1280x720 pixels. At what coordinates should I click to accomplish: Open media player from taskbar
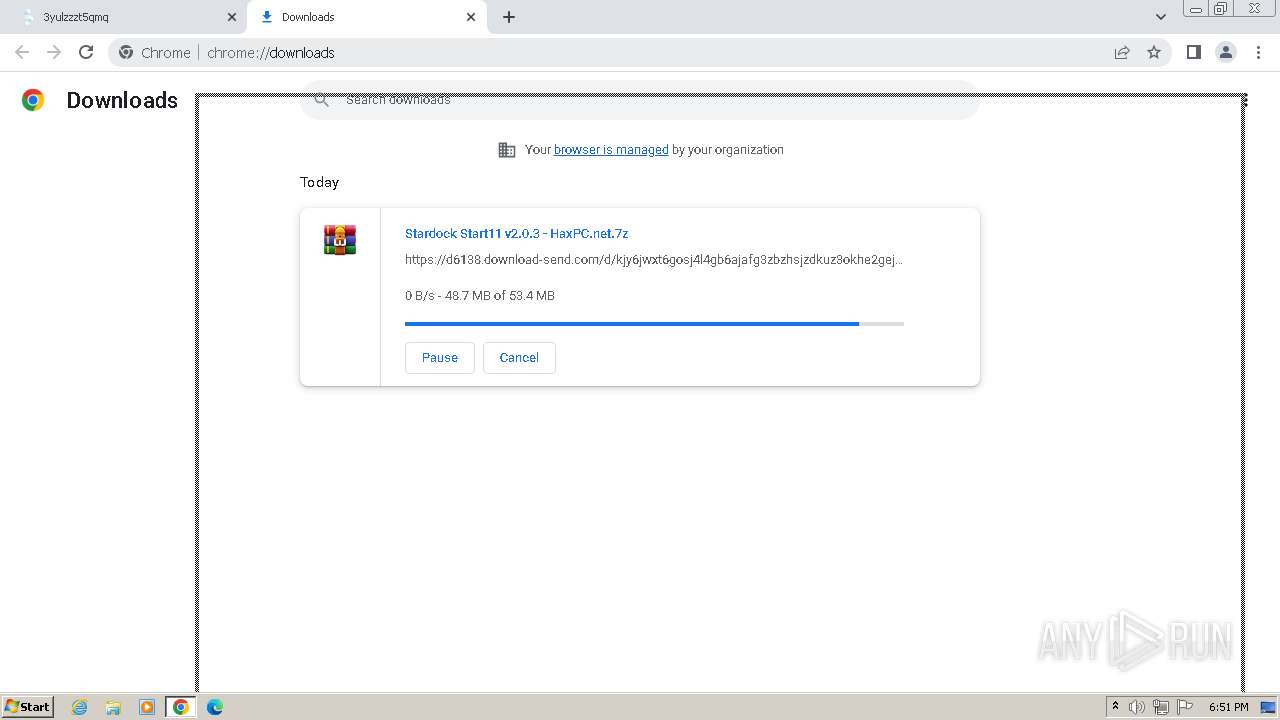[x=147, y=707]
